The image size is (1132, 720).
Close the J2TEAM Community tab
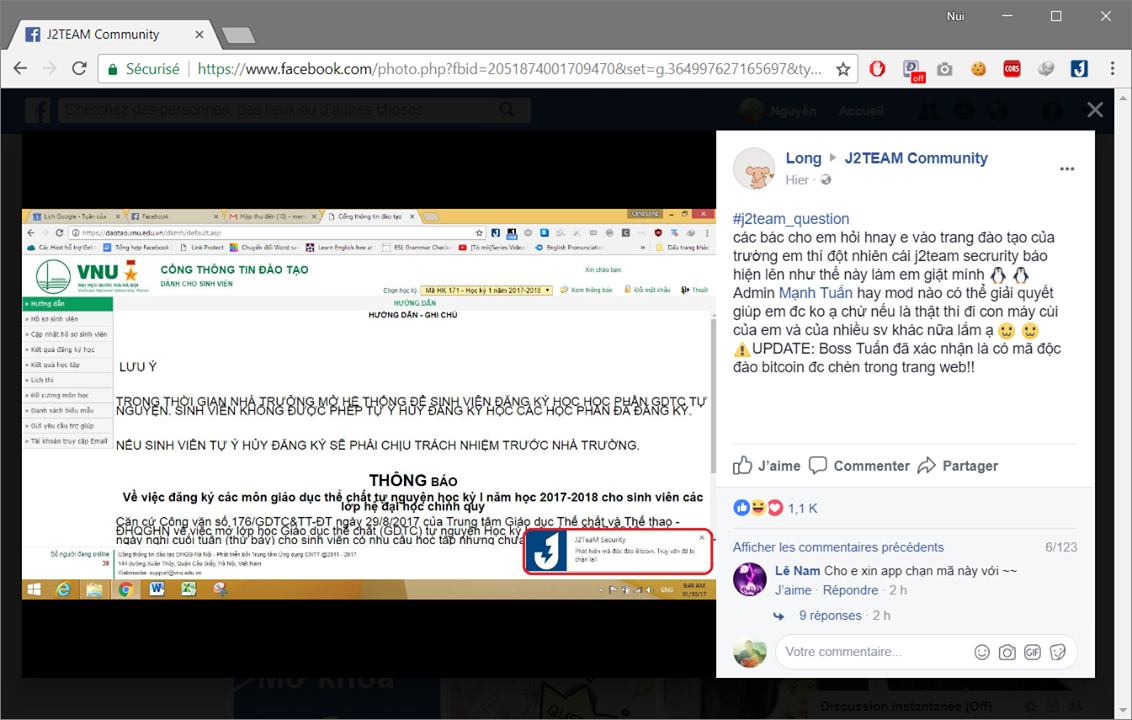[199, 34]
